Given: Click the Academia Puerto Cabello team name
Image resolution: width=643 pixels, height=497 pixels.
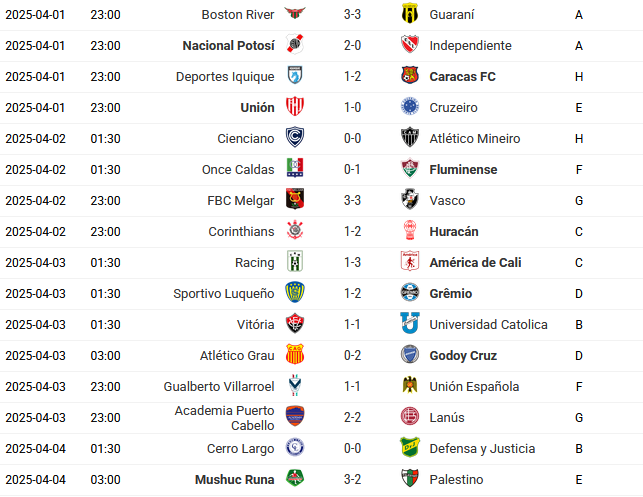Looking at the screenshot, I should [x=224, y=418].
